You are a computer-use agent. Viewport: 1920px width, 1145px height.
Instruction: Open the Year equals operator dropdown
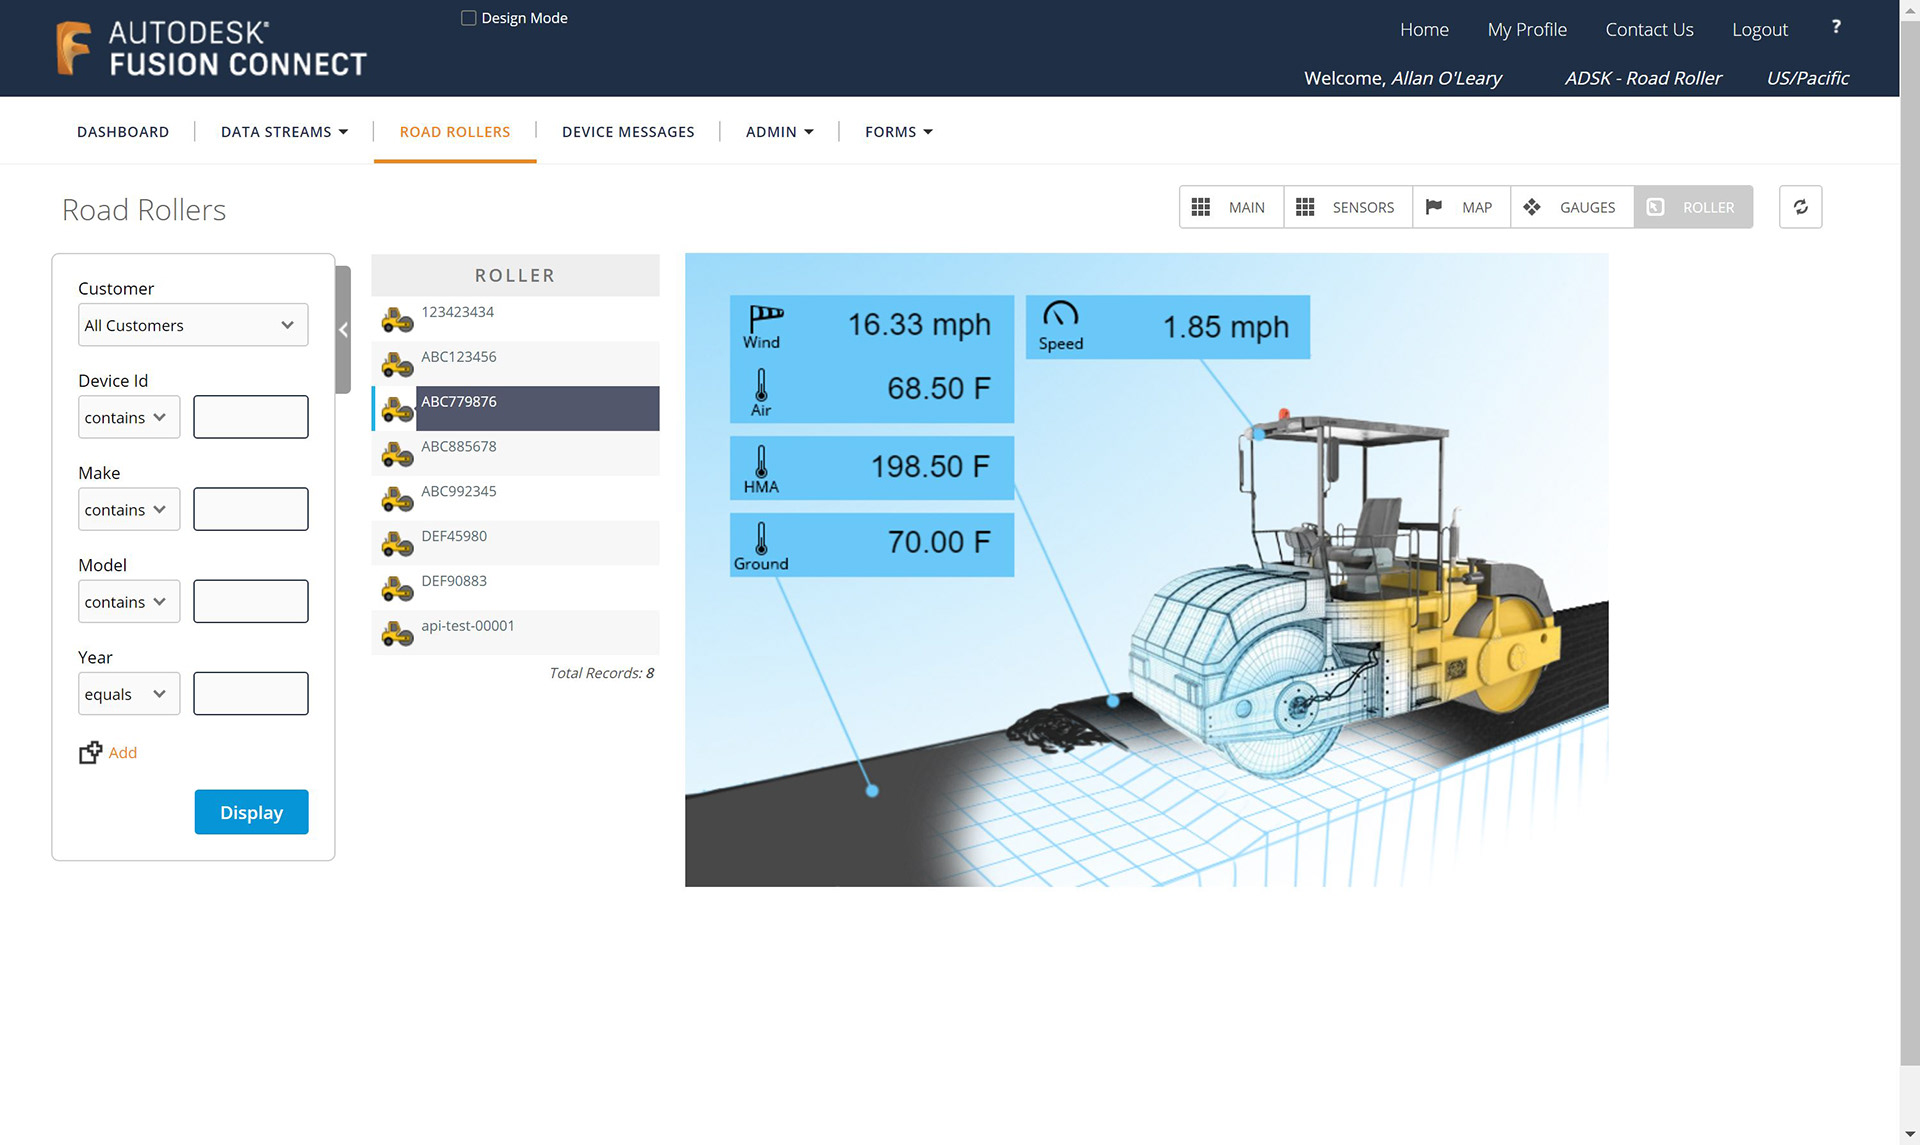[128, 694]
